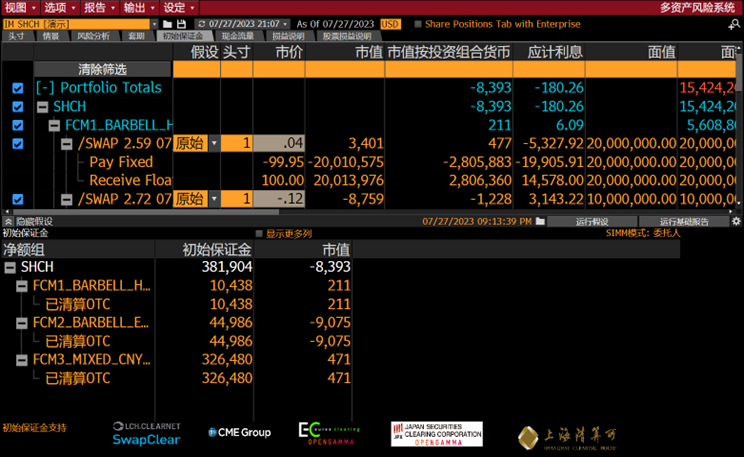Click the CME Group logo

[239, 433]
